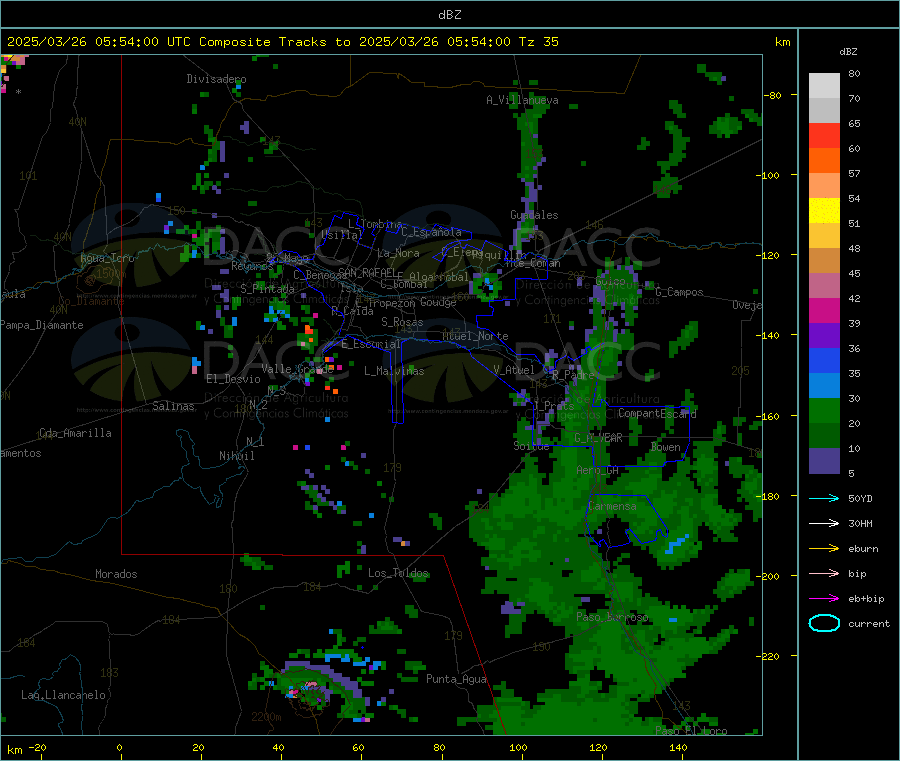Click the V_Atuel map label

(x=514, y=370)
